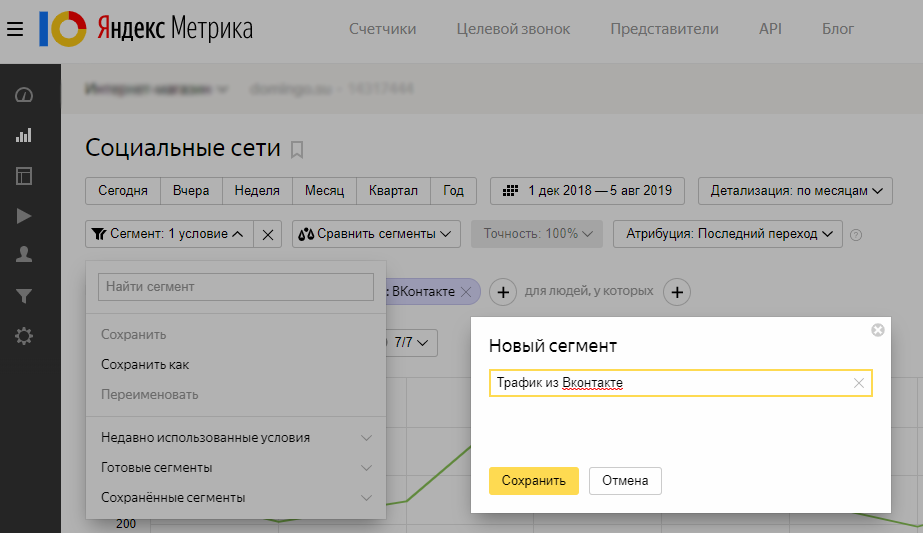
Task: Cancel with the Отмена button
Action: [x=625, y=481]
